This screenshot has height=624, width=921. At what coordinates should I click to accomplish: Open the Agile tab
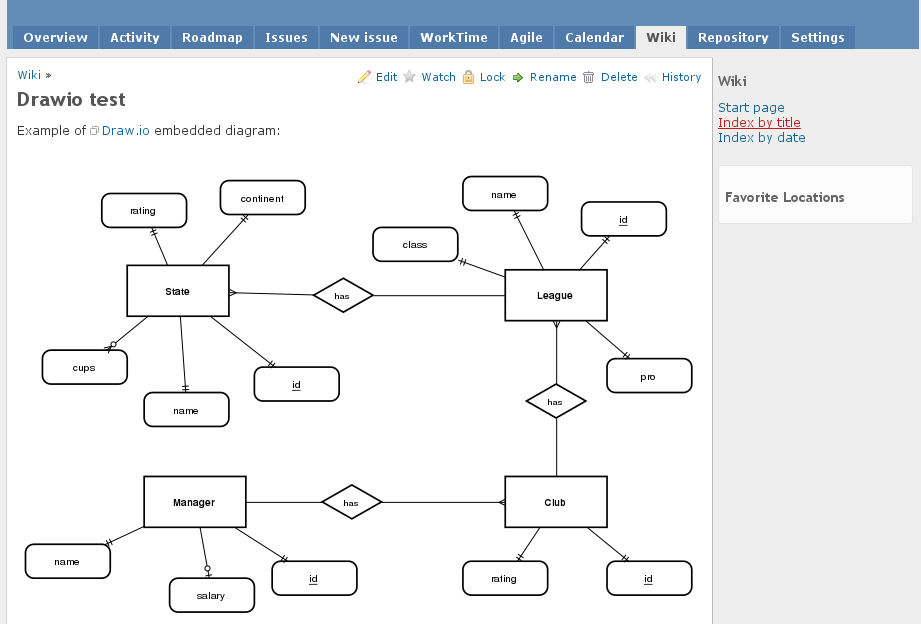[x=526, y=38]
